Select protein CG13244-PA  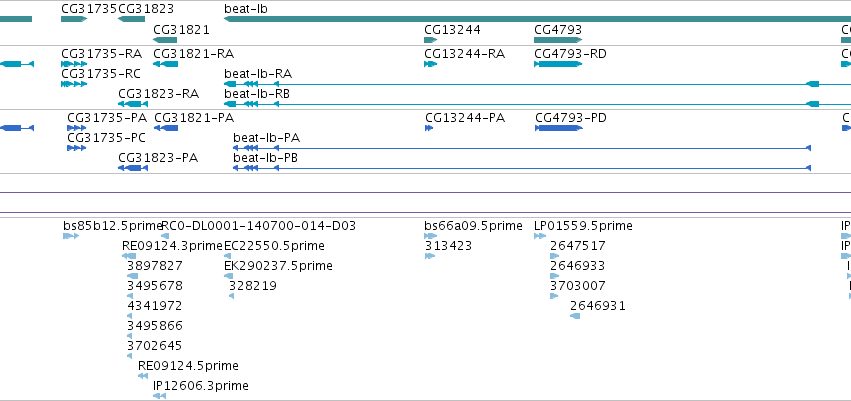pyautogui.click(x=429, y=128)
